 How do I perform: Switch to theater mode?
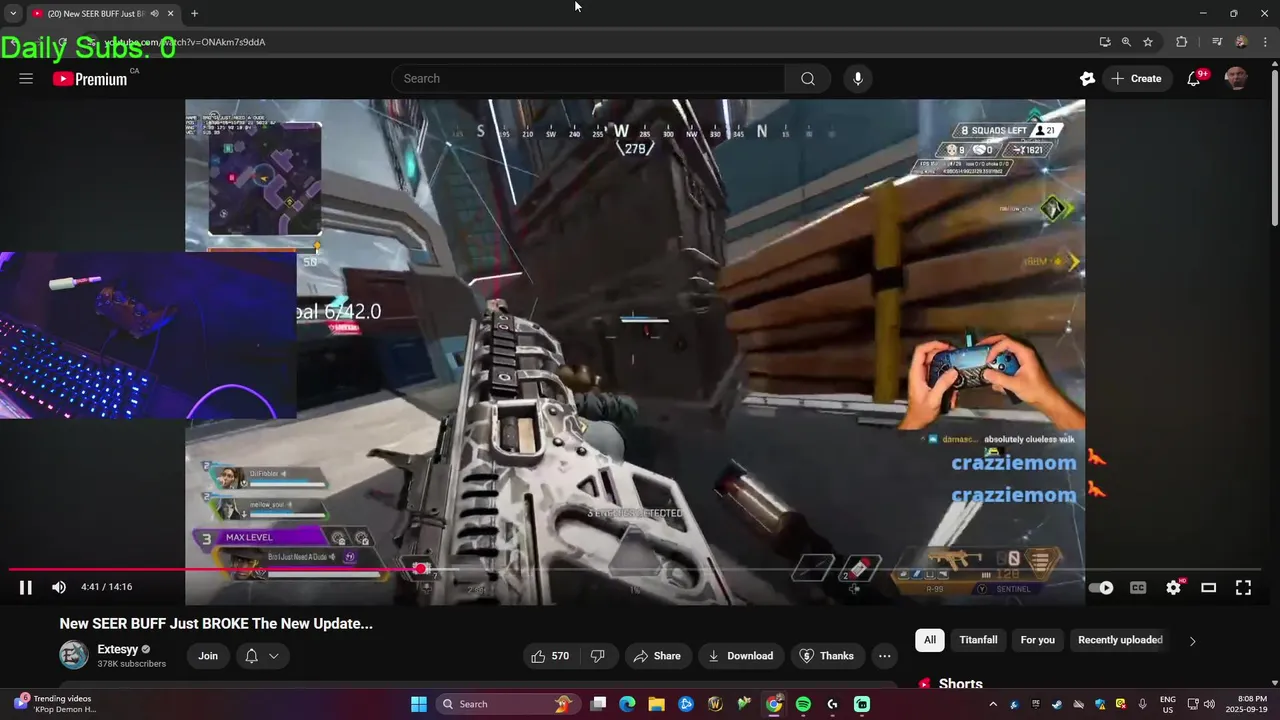[x=1208, y=588]
